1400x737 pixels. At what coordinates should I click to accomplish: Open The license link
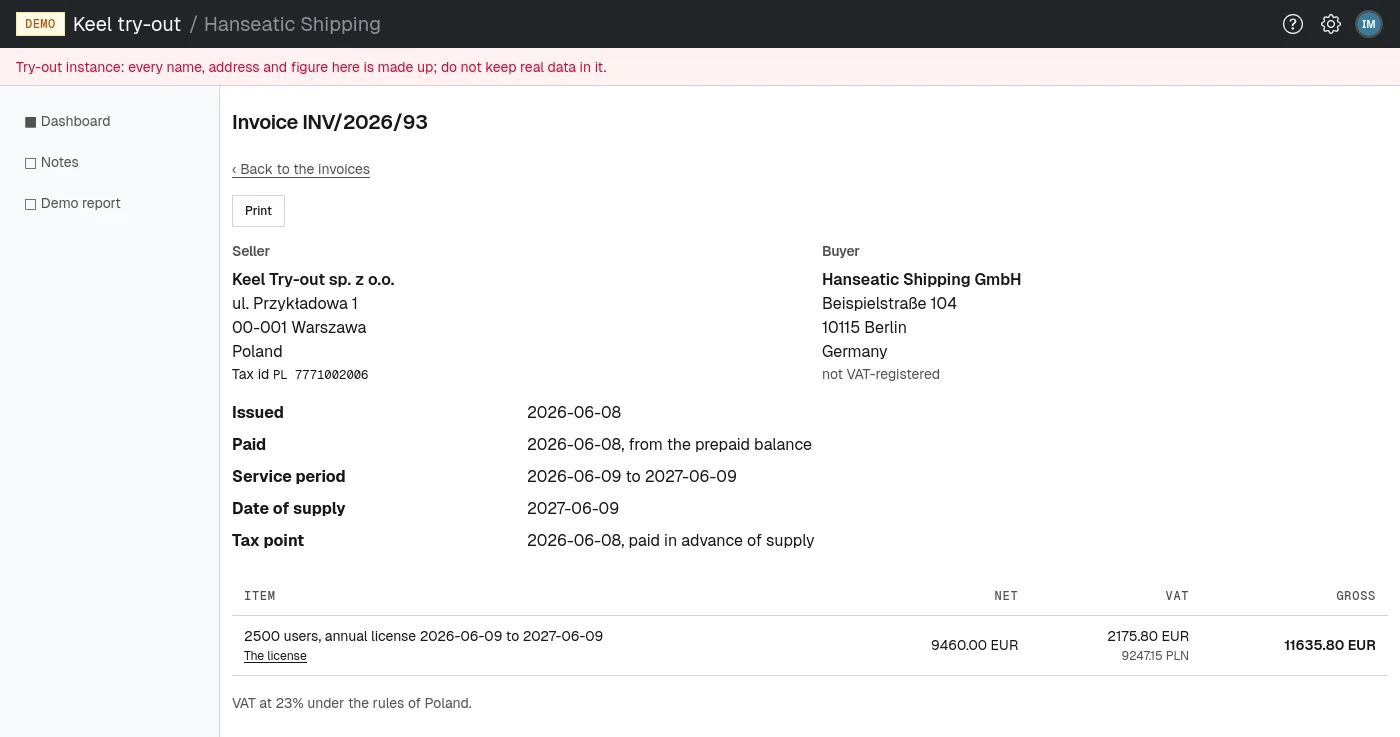point(275,656)
